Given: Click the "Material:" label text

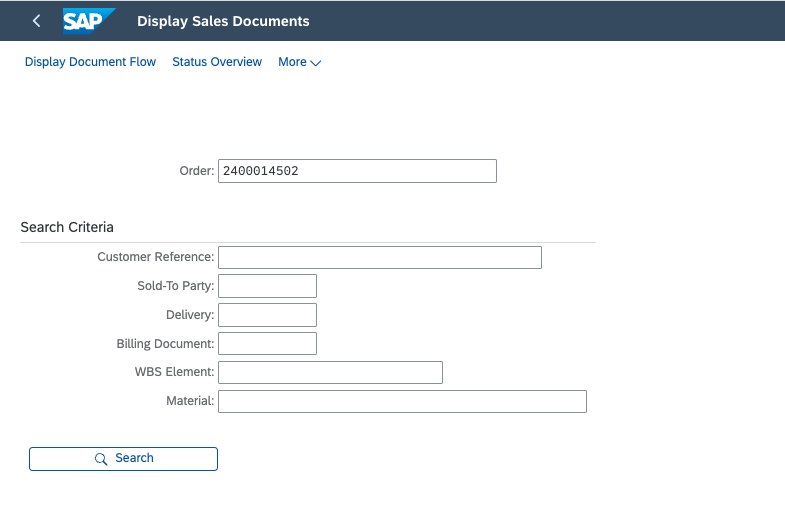Looking at the screenshot, I should pos(190,401).
